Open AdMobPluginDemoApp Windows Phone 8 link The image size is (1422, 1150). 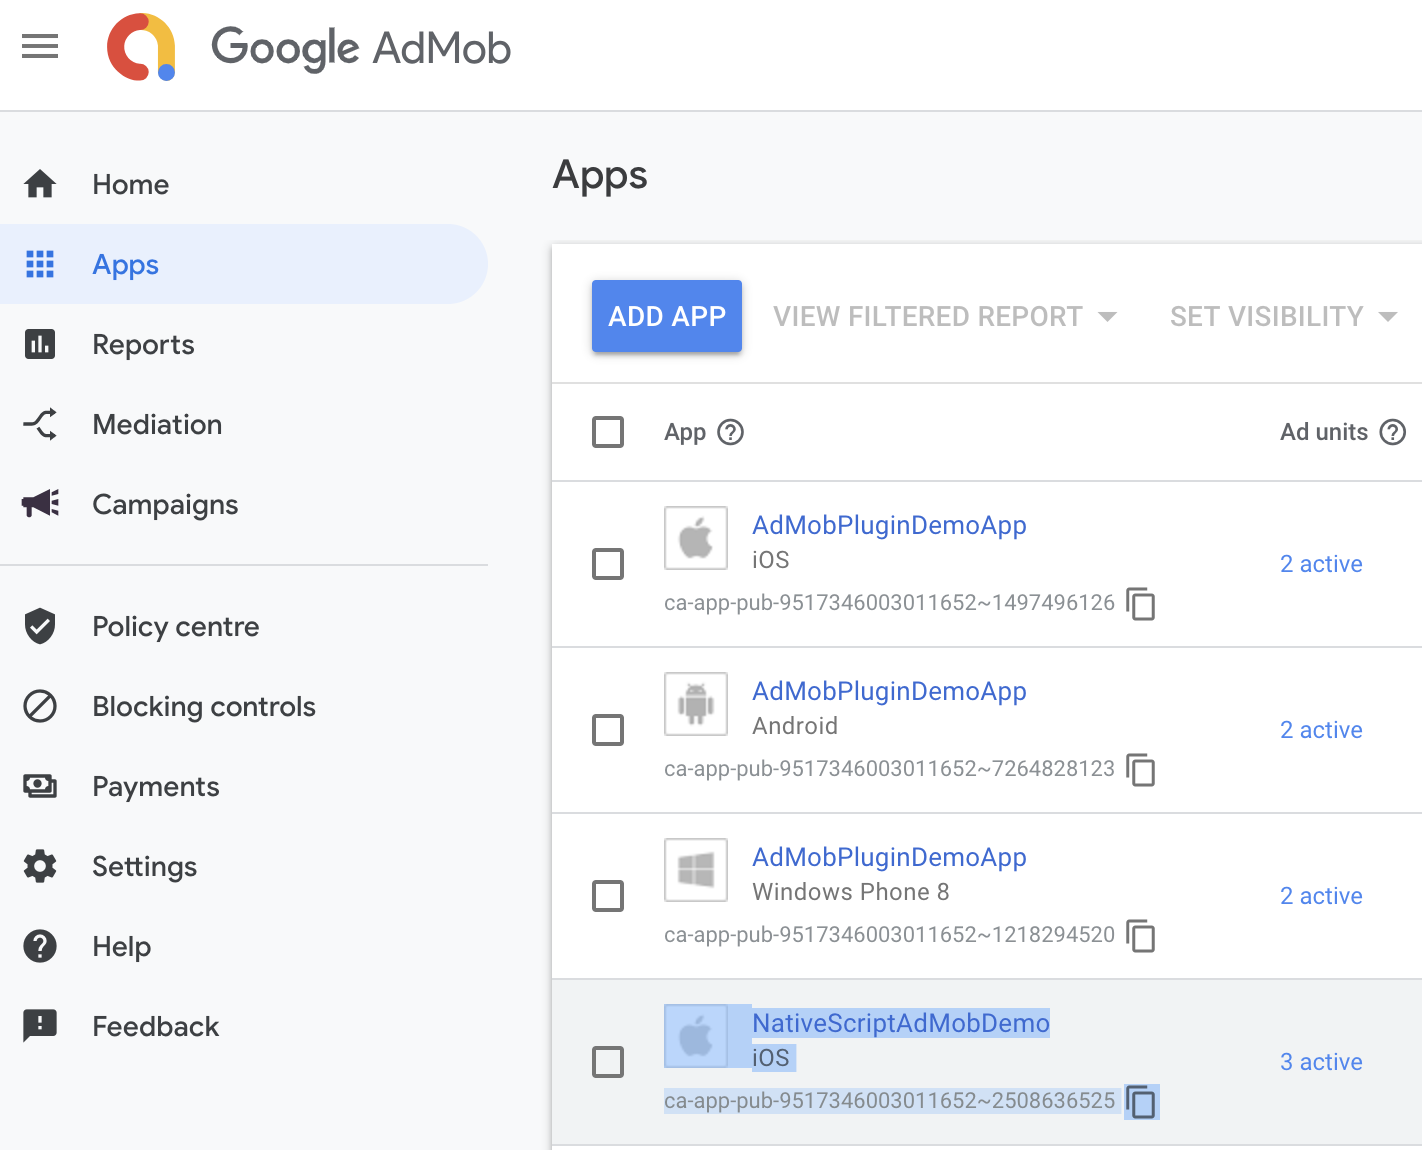tap(889, 857)
